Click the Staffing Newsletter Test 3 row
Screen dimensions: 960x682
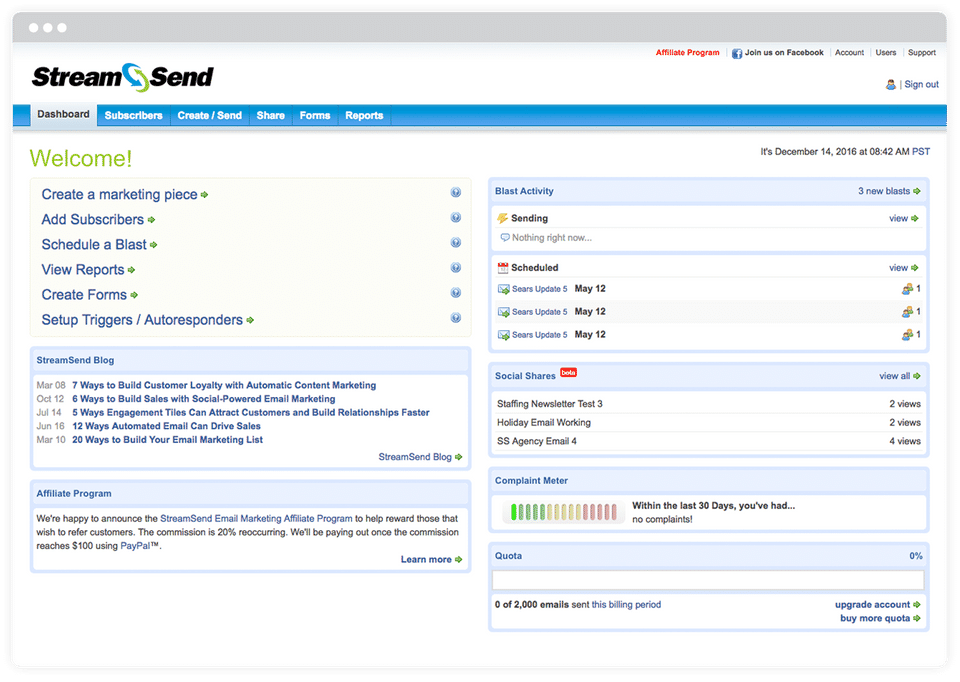point(708,404)
